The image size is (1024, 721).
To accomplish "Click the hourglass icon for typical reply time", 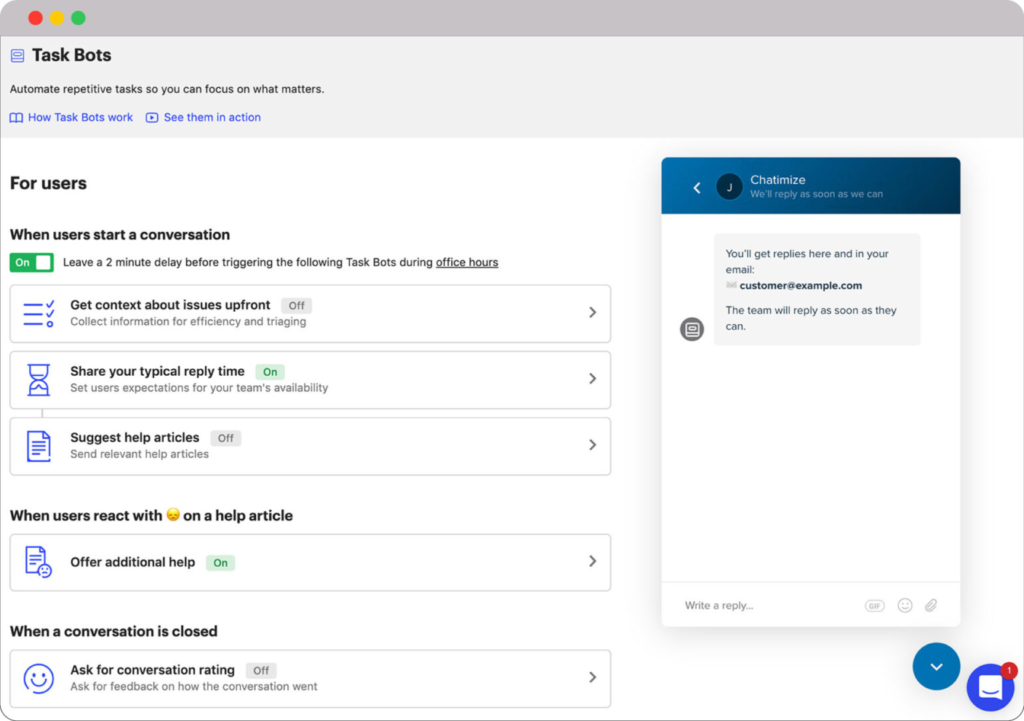I will pyautogui.click(x=38, y=380).
